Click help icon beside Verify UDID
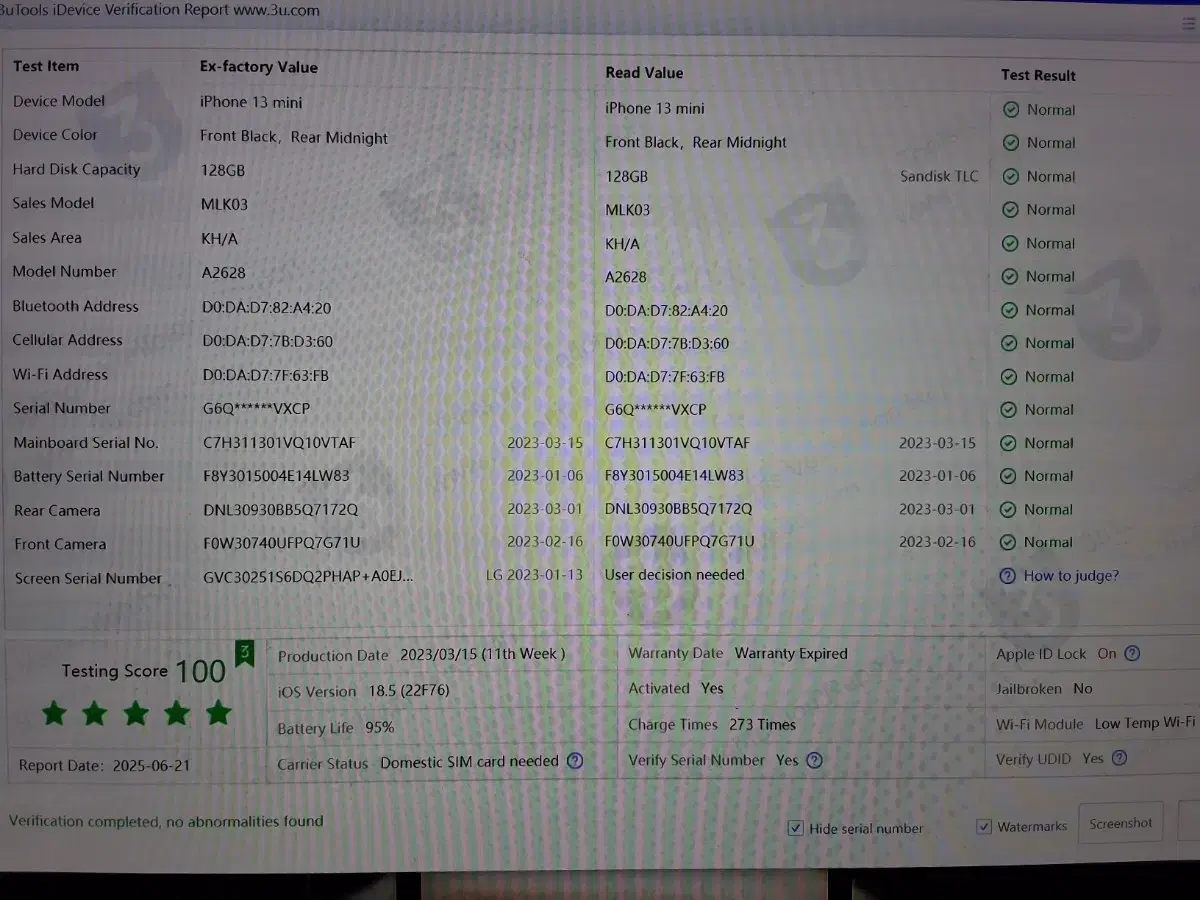 [1119, 758]
